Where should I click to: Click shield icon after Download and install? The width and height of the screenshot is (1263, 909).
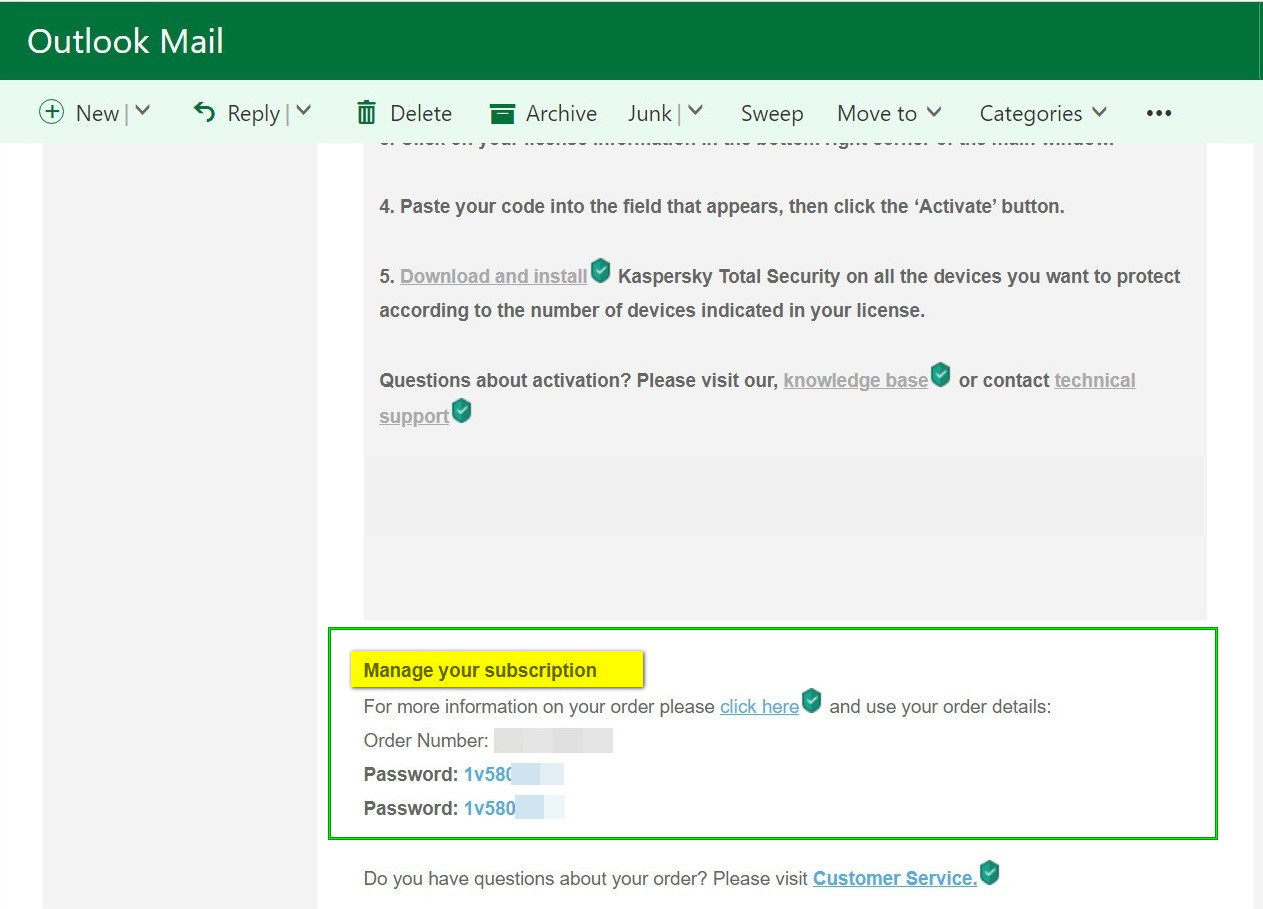click(600, 270)
